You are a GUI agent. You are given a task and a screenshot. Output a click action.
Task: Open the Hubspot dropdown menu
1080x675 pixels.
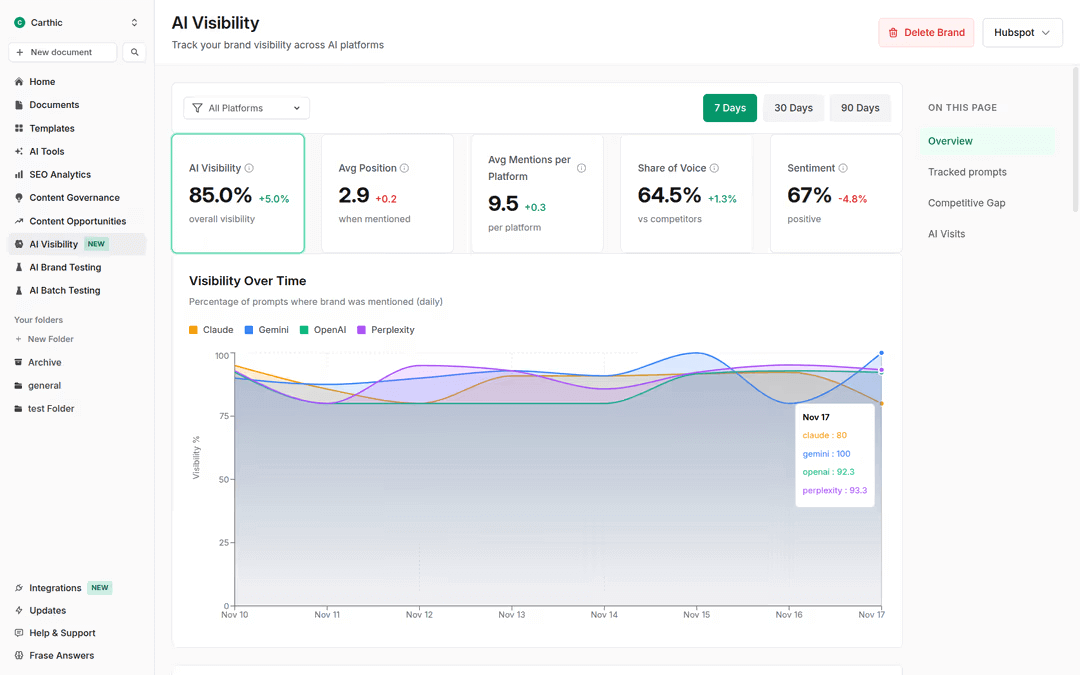point(1022,32)
